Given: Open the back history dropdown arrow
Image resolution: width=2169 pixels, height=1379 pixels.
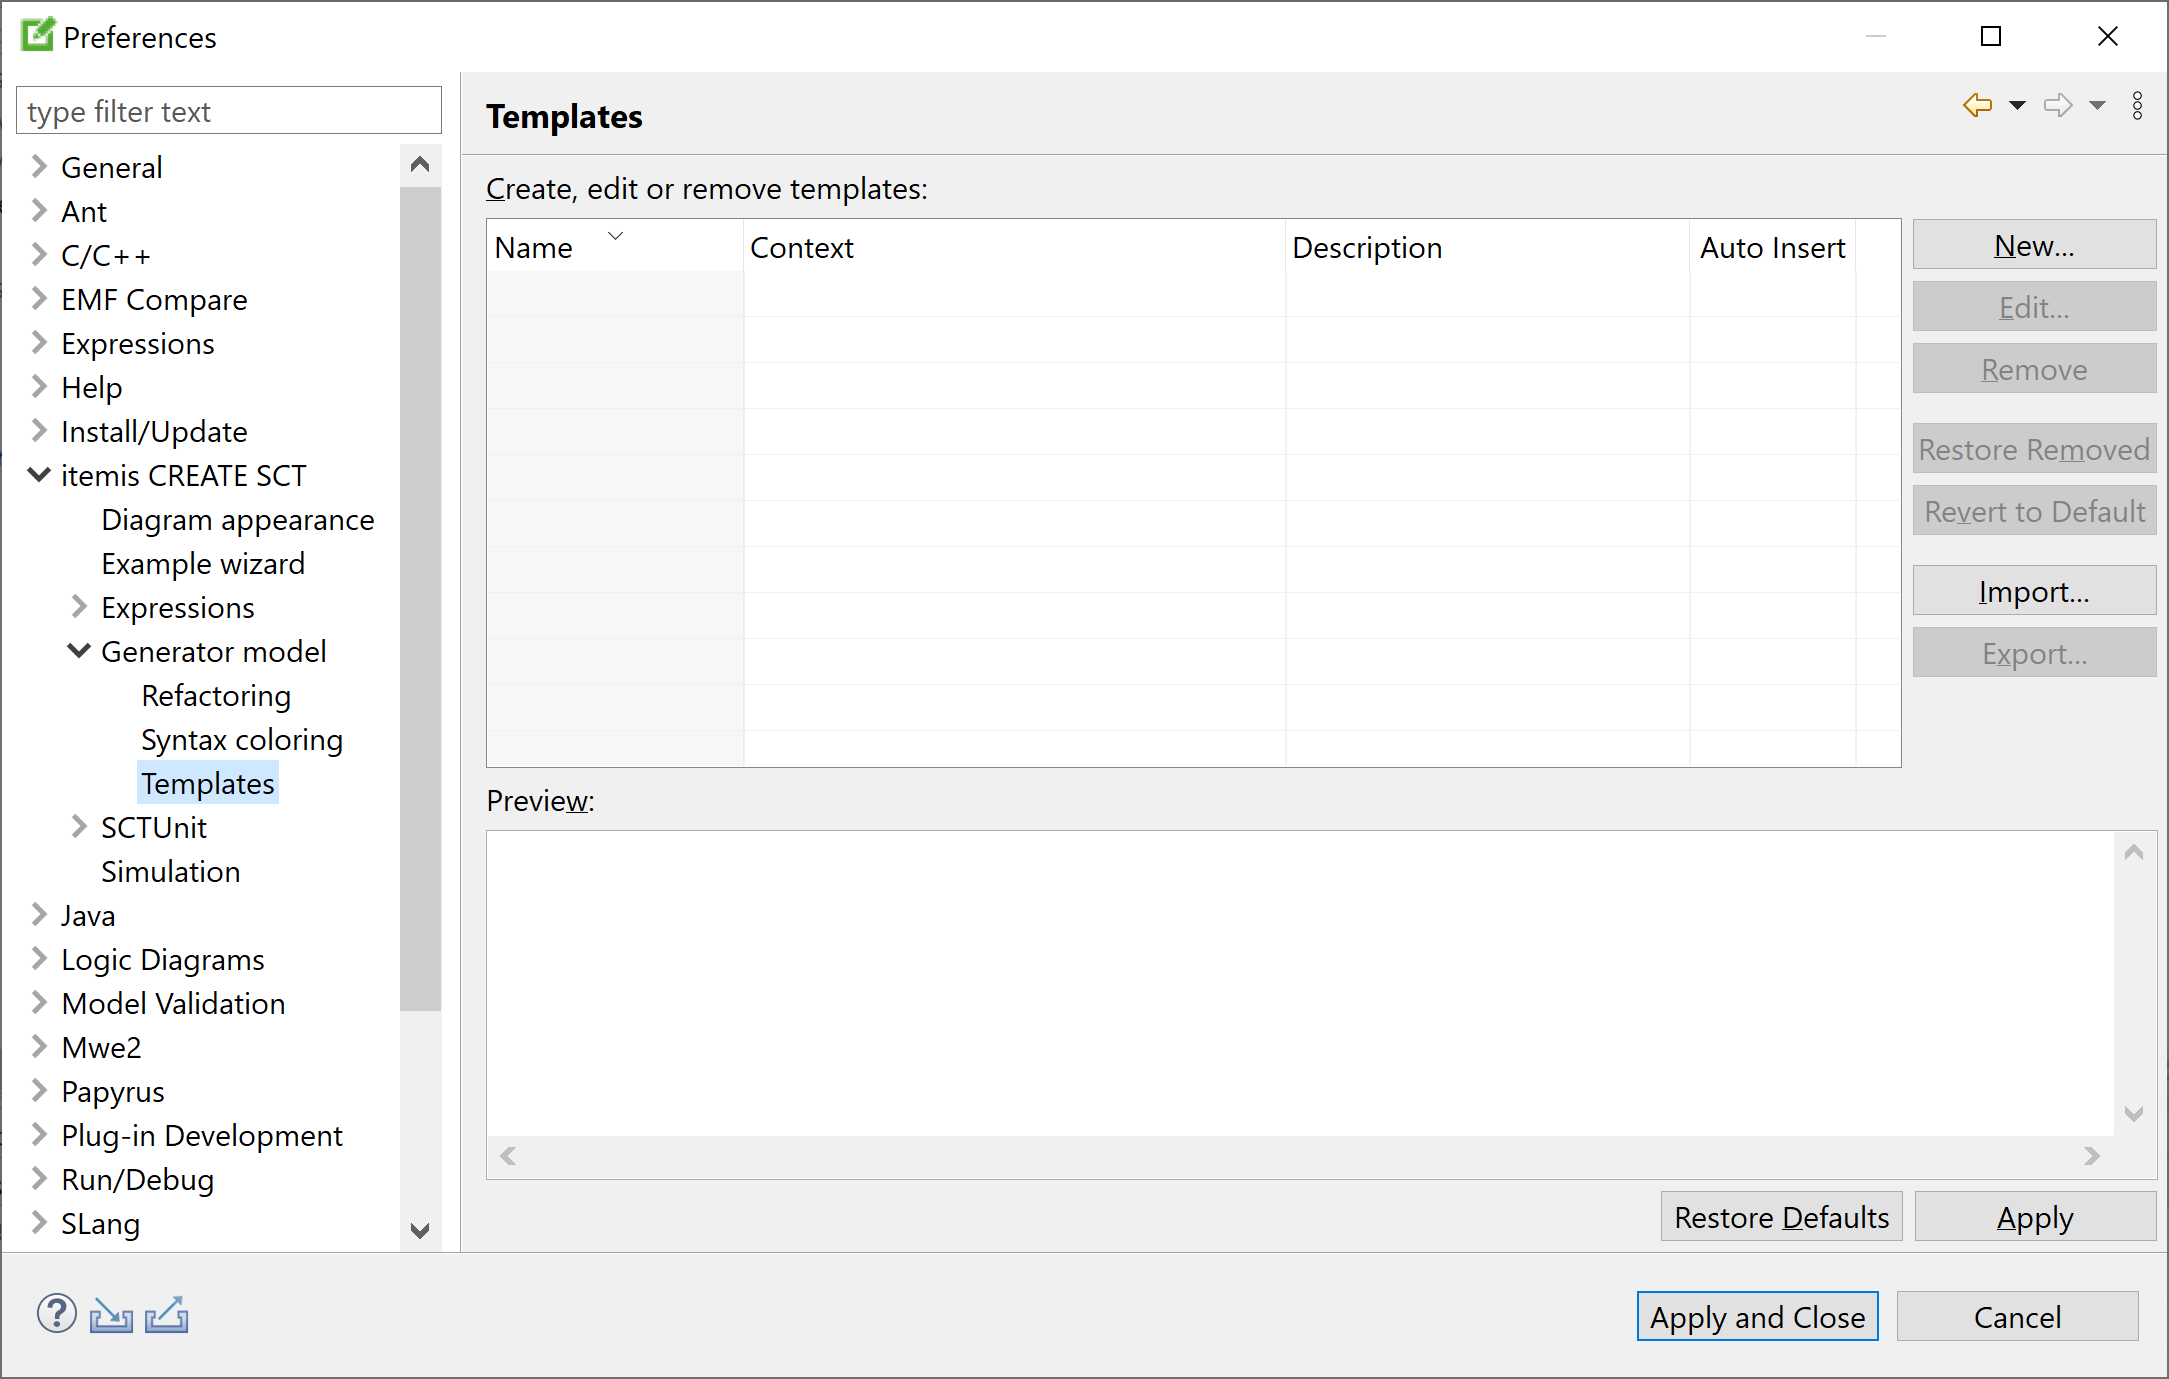Looking at the screenshot, I should (x=2017, y=105).
